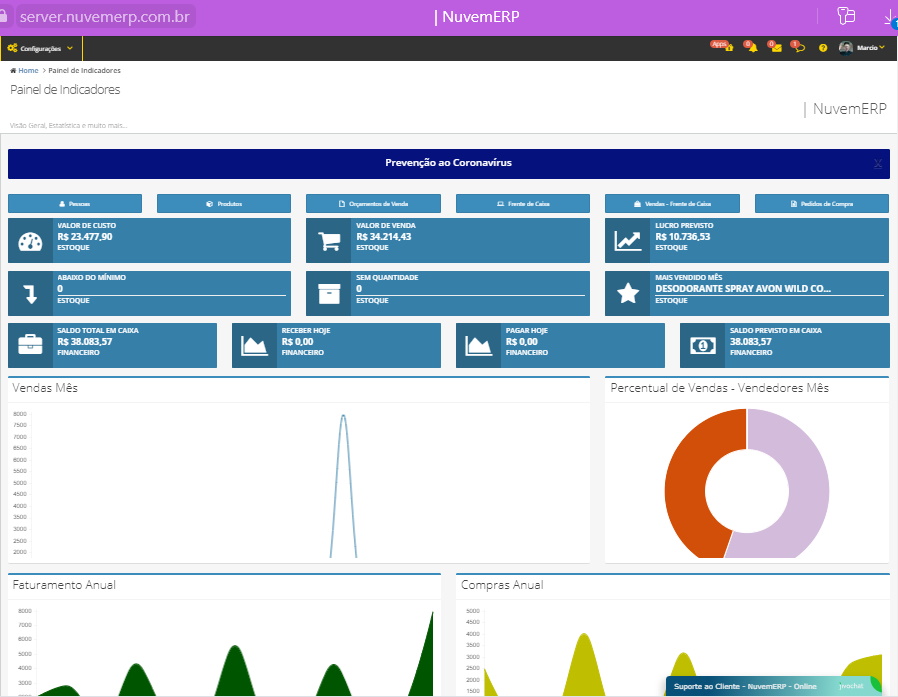Open the browser downloads arrow icon
The image size is (898, 697).
point(889,17)
